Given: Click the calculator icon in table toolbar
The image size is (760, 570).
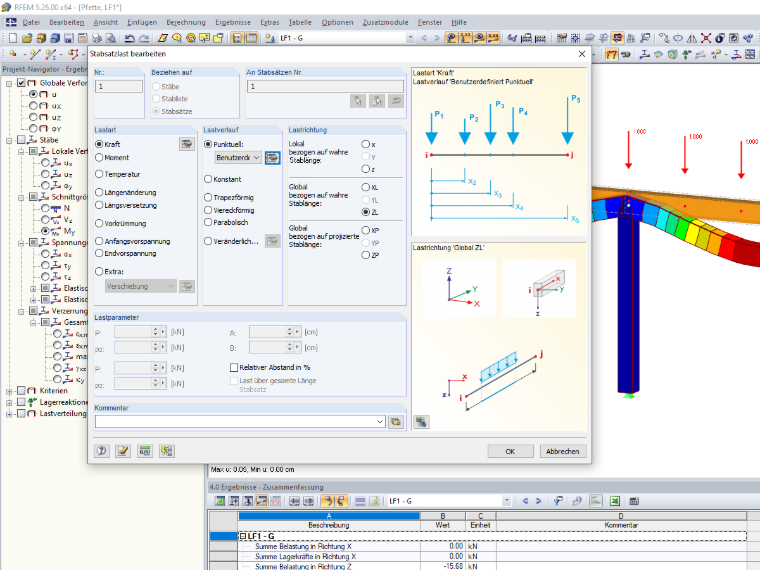Looking at the screenshot, I should coord(634,501).
